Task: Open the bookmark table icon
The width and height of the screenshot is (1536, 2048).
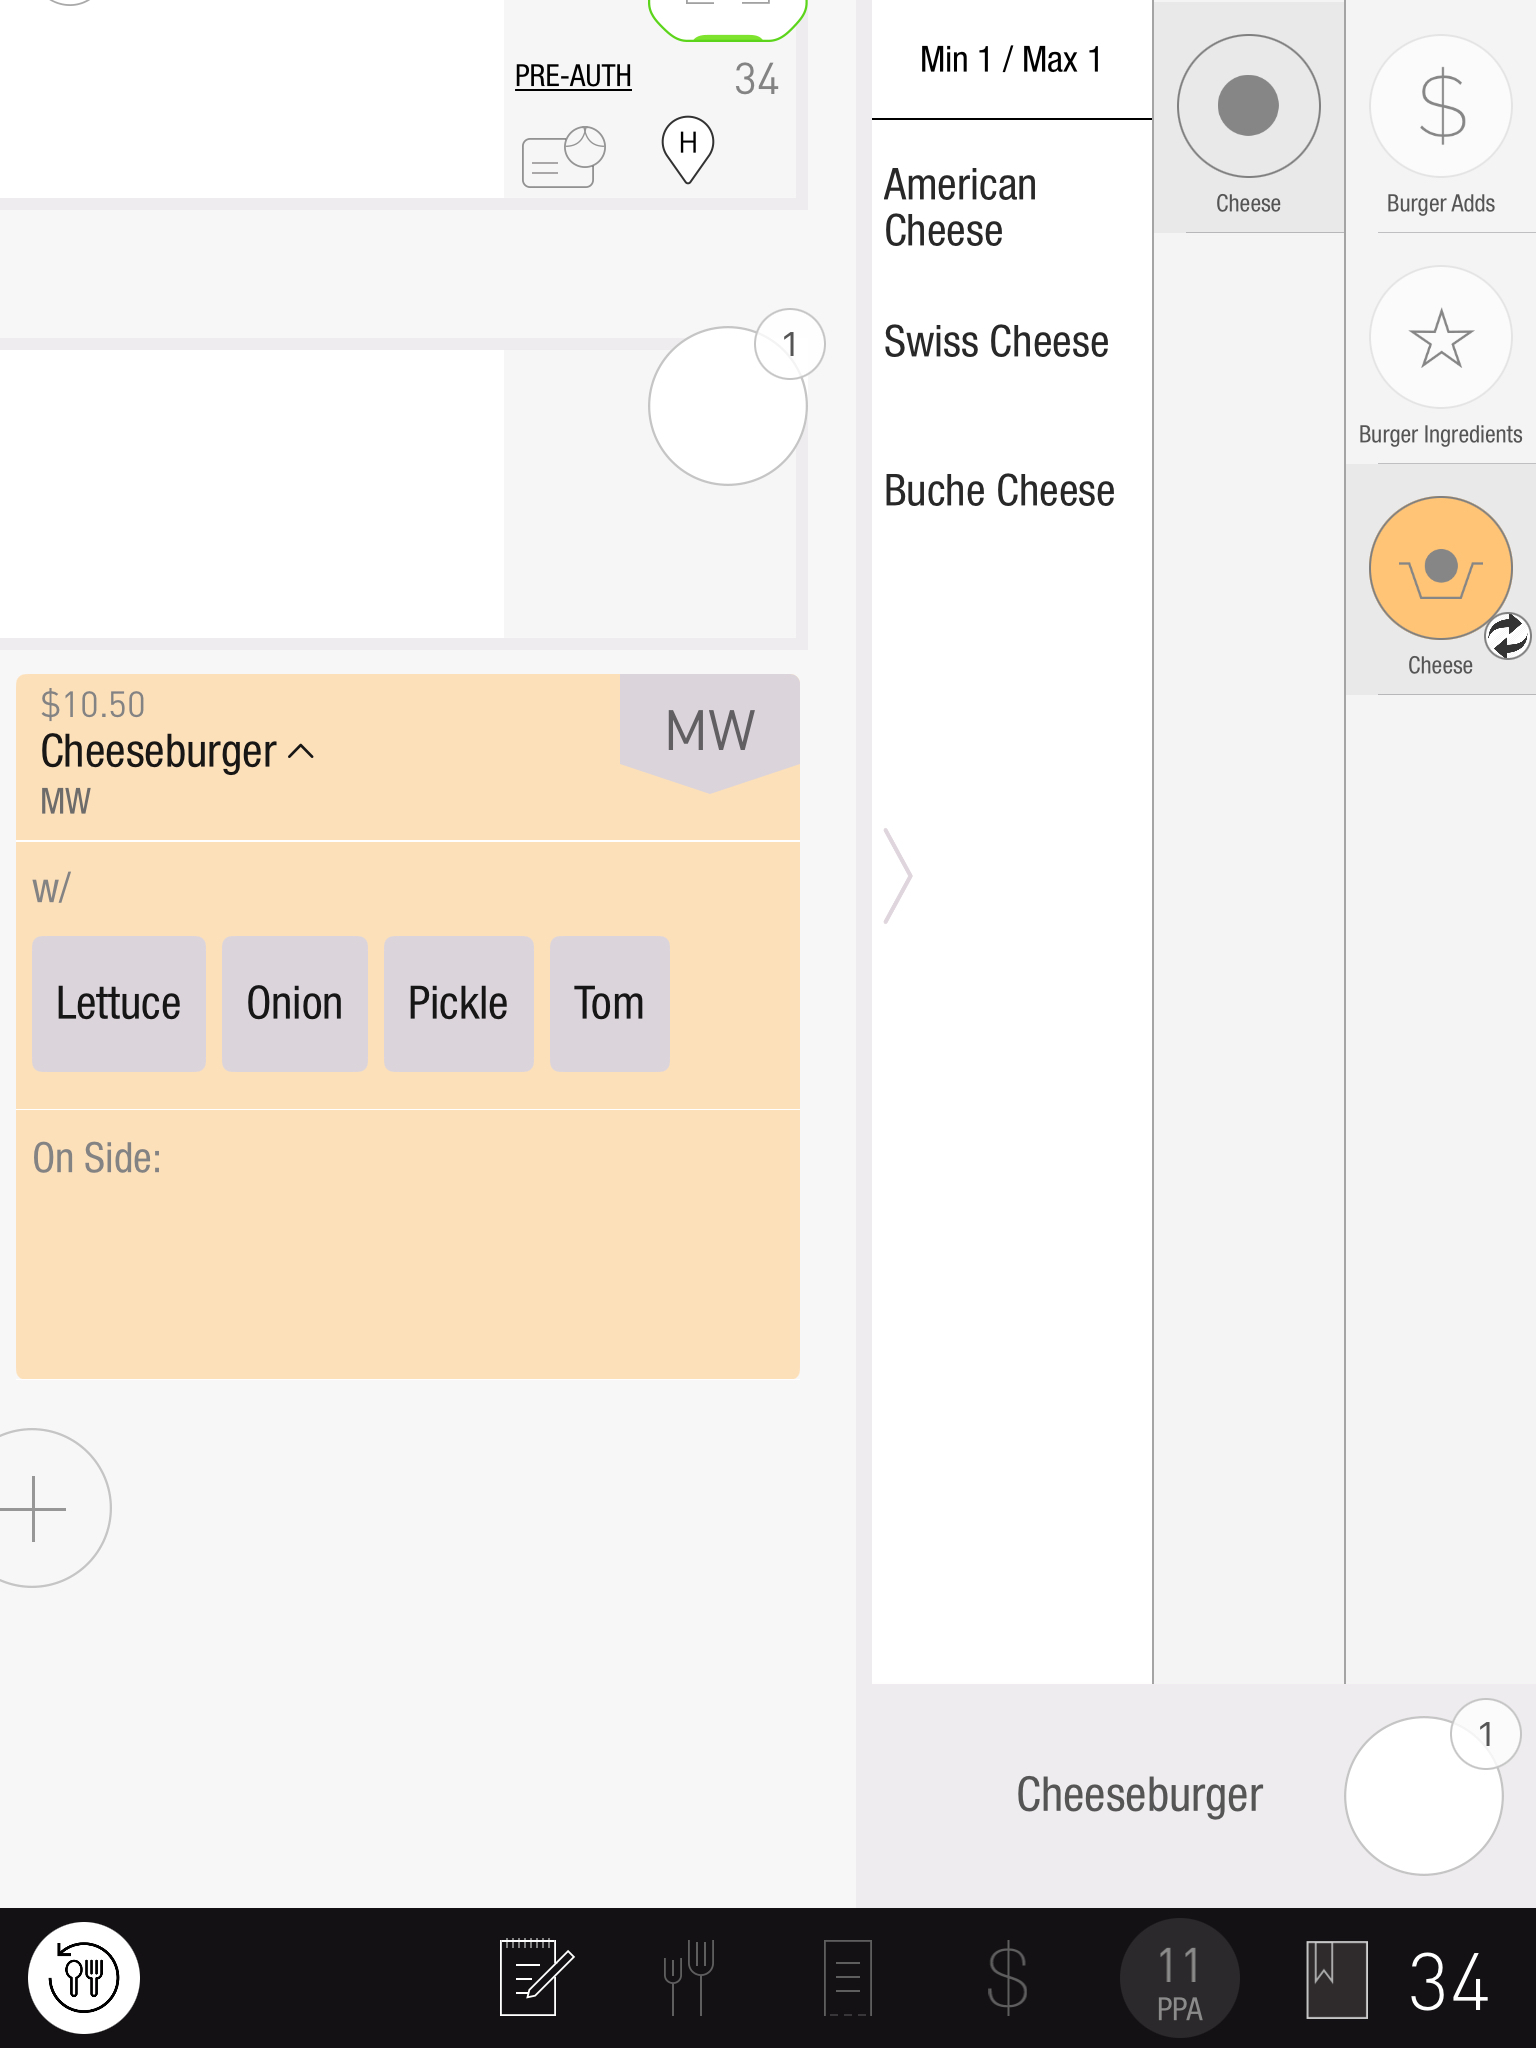Action: (1336, 1979)
